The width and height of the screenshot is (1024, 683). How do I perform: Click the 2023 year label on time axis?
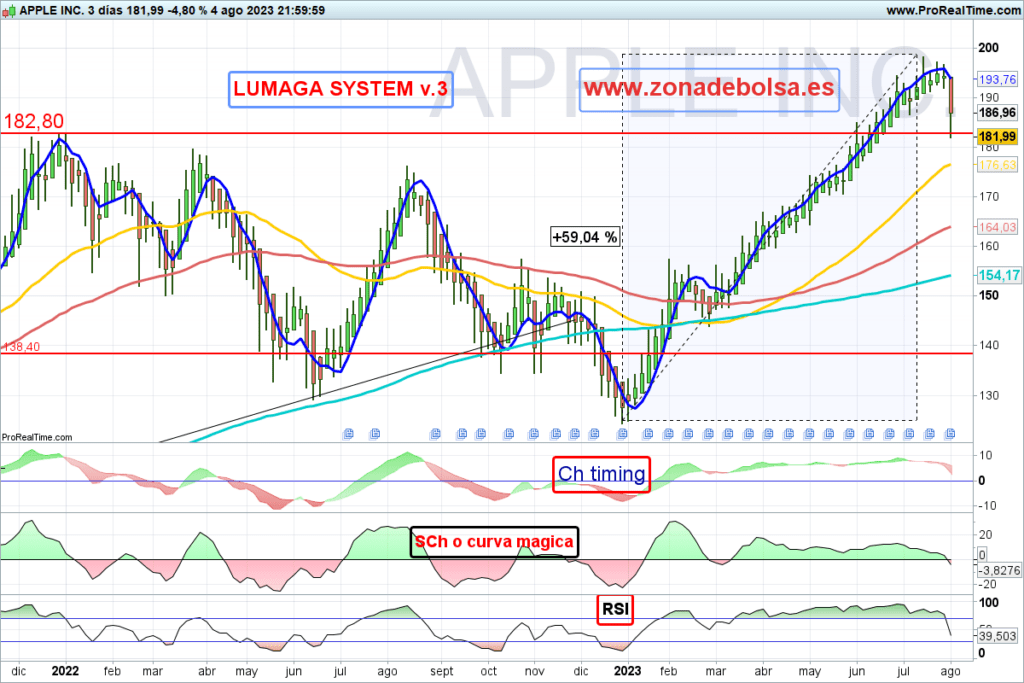(628, 671)
